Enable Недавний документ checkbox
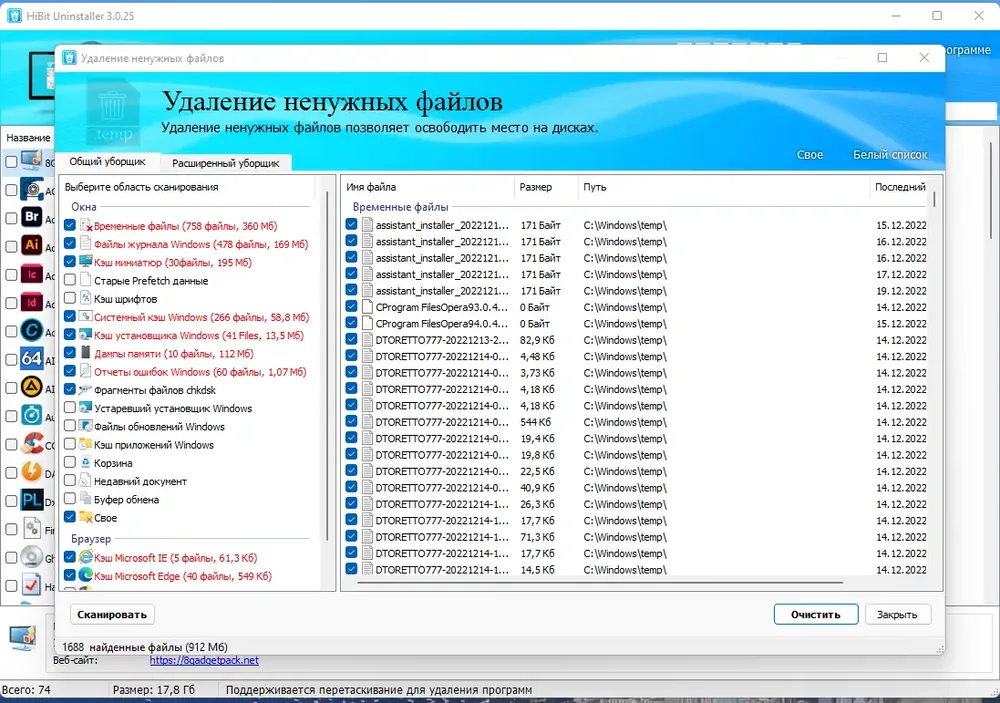This screenshot has height=703, width=1000. pos(70,481)
